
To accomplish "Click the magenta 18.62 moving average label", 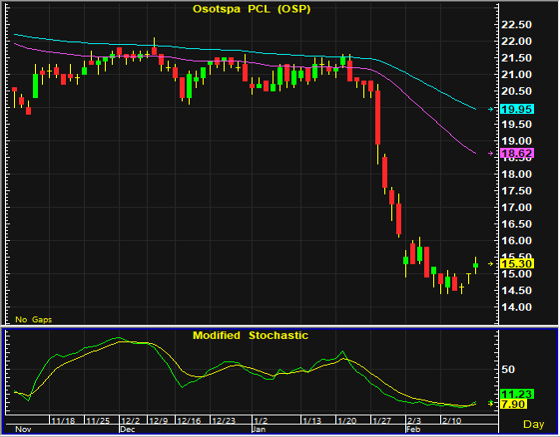I will click(517, 154).
